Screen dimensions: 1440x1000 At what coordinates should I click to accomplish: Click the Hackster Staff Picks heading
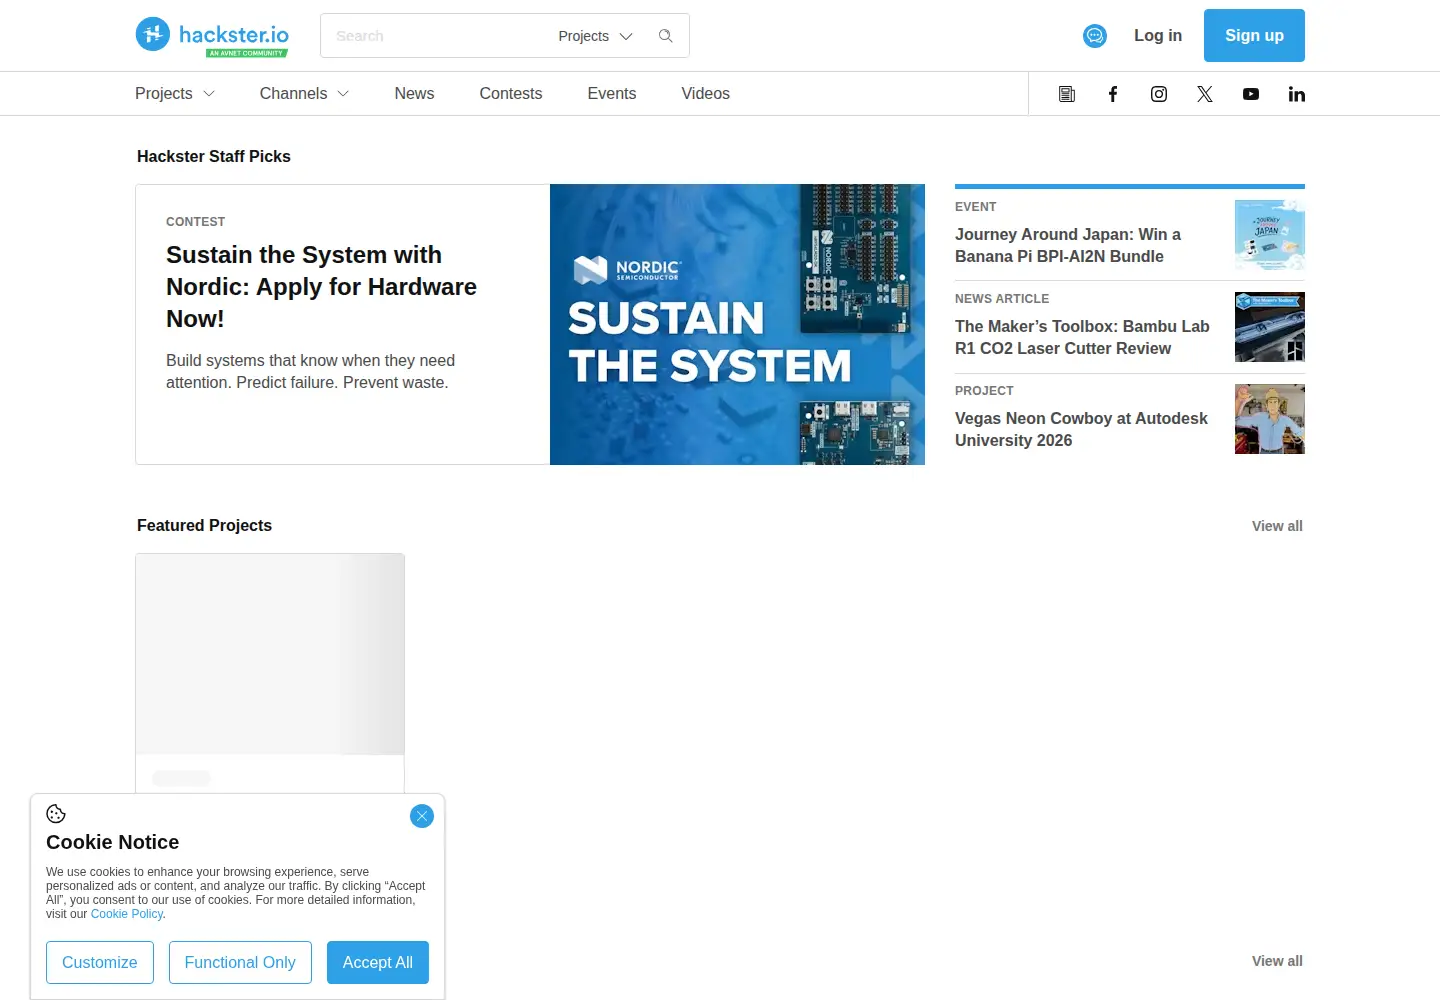pyautogui.click(x=214, y=156)
